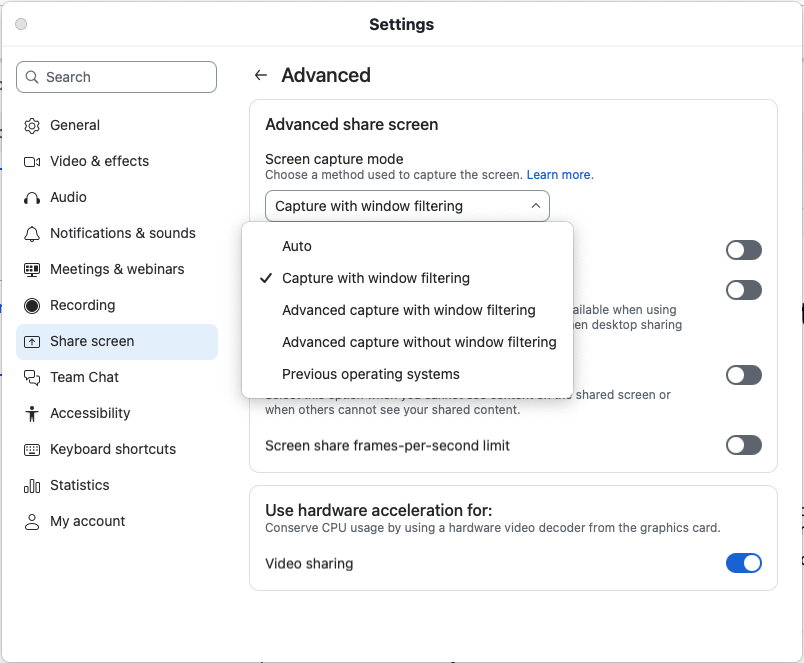Click the Accessibility person icon
The height and width of the screenshot is (663, 804).
[32, 414]
